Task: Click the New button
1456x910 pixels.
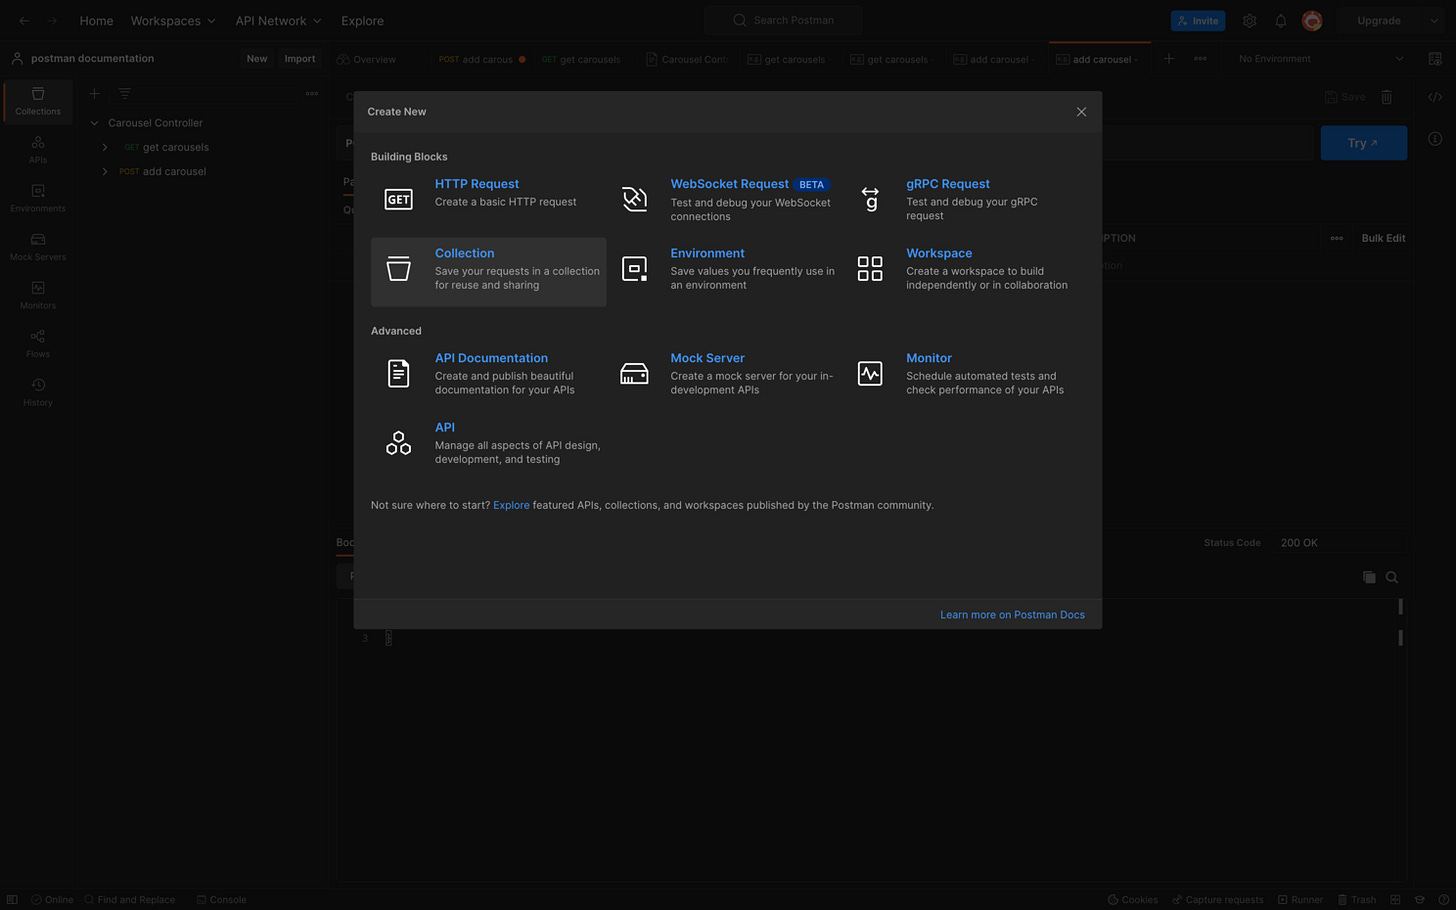Action: pyautogui.click(x=257, y=59)
